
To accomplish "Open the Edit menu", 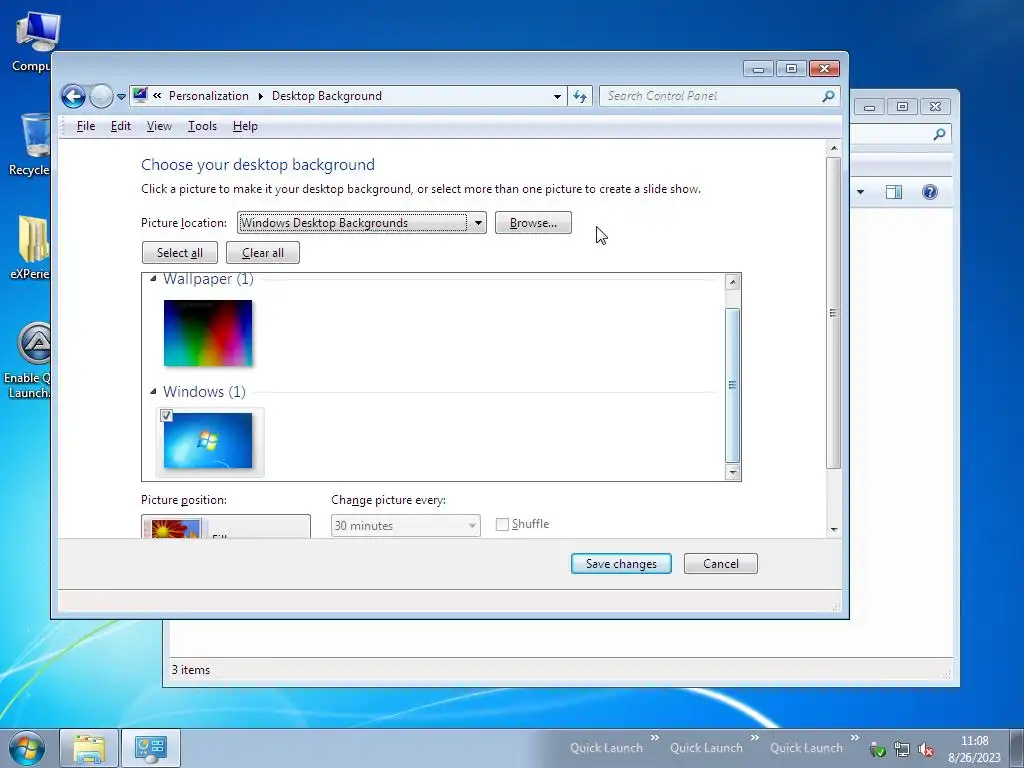I will (x=121, y=126).
